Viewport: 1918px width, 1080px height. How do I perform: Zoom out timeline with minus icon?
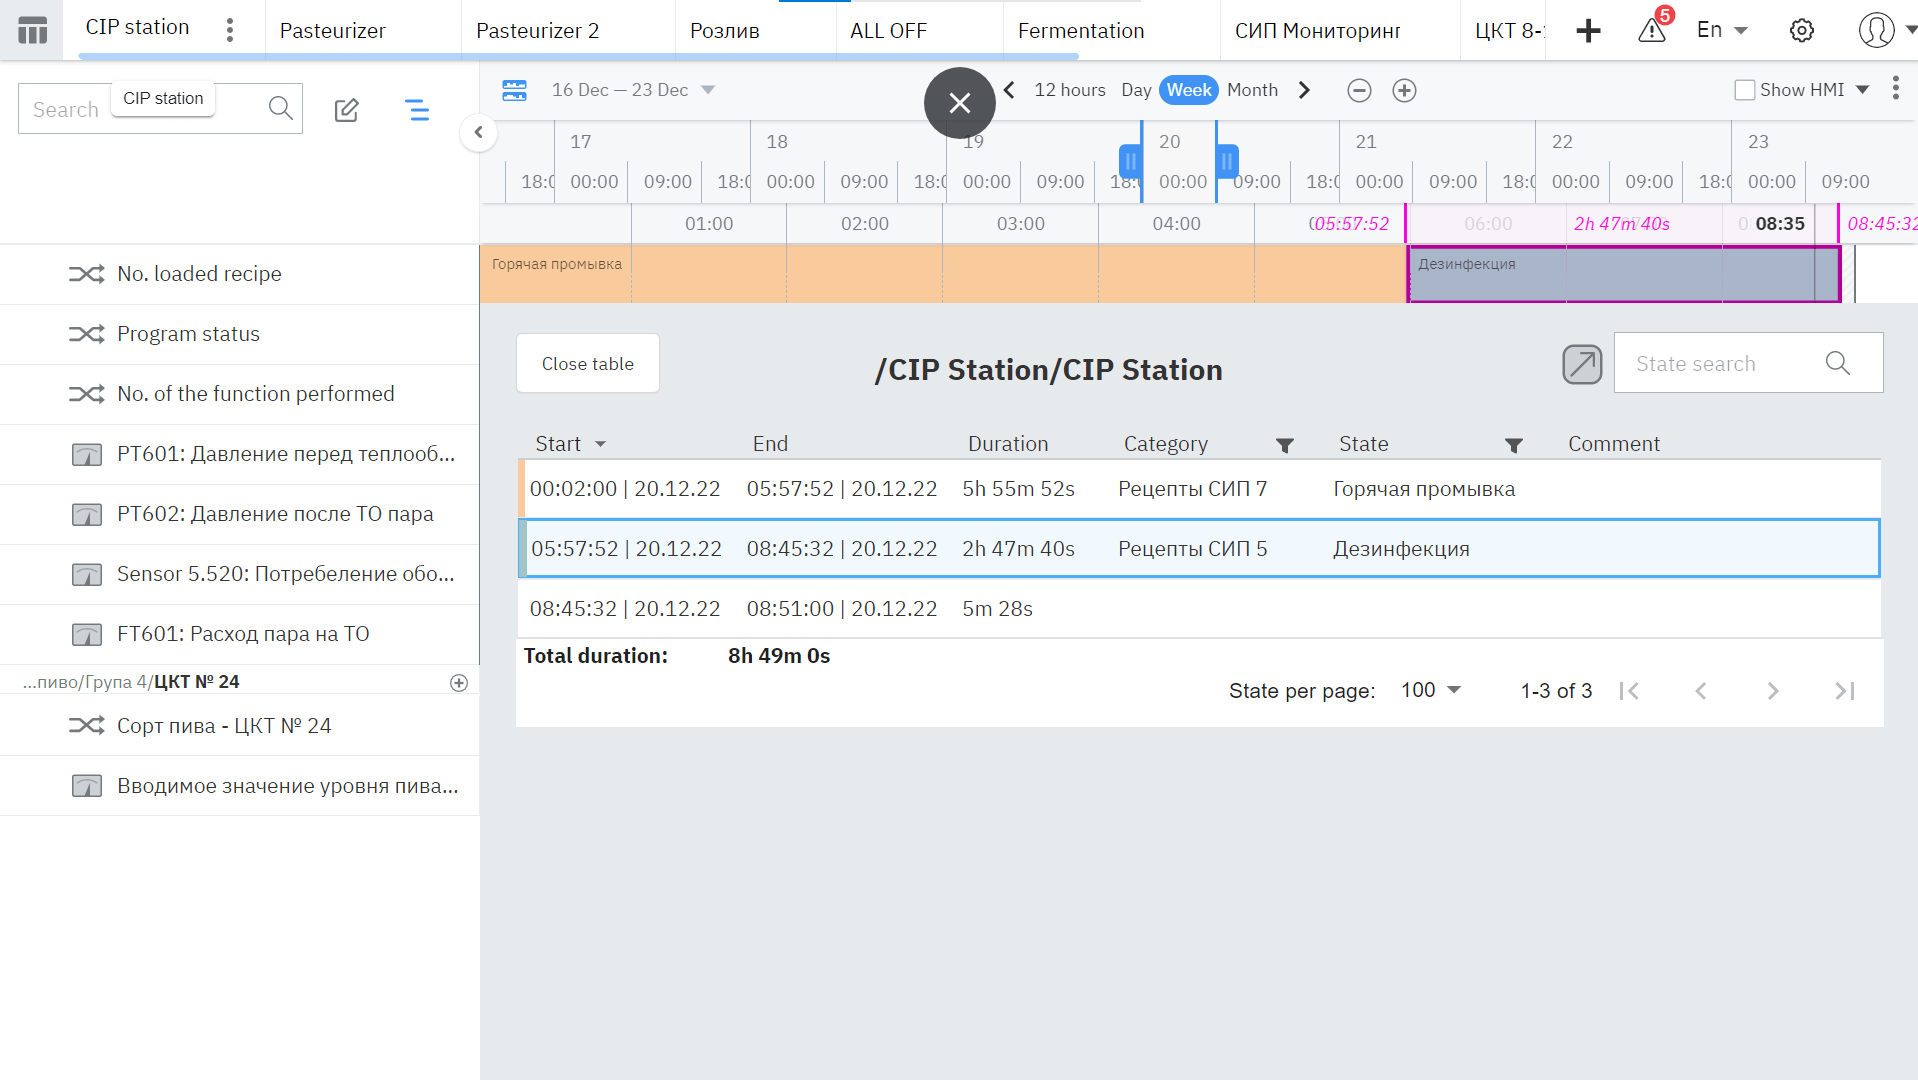[x=1359, y=91]
